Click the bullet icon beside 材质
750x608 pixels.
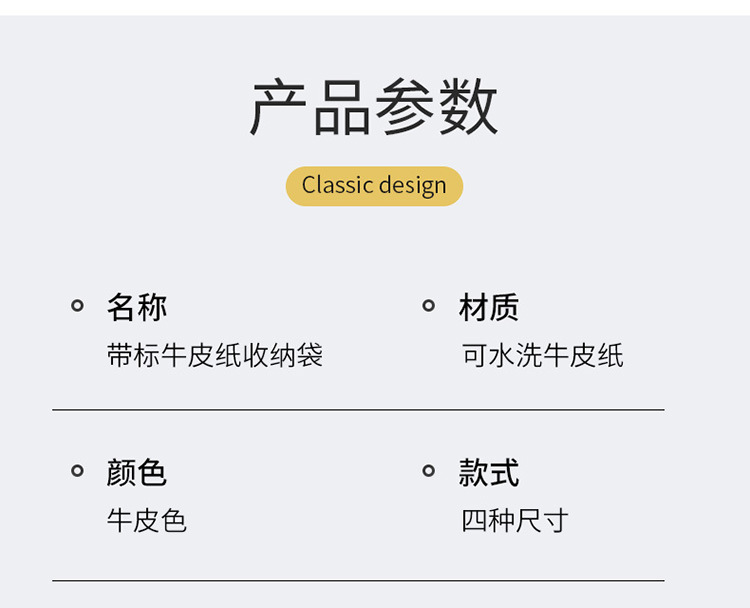point(428,306)
